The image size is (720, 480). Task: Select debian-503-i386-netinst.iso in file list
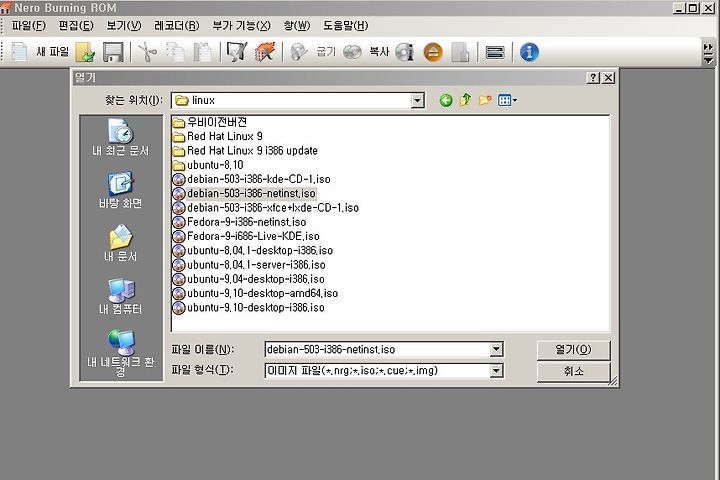(x=244, y=193)
